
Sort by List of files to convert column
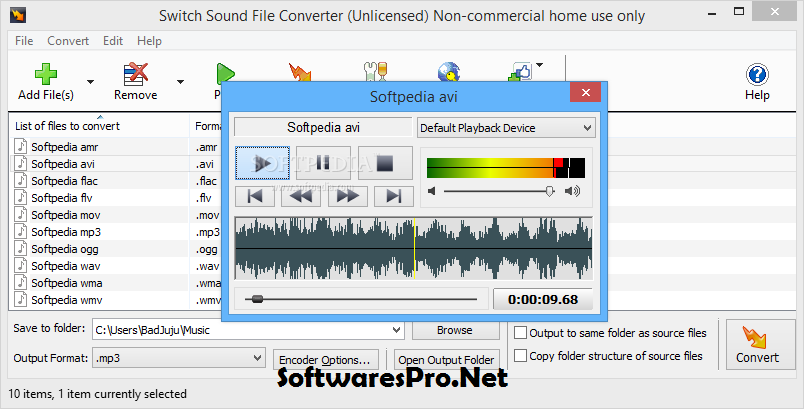(99, 126)
